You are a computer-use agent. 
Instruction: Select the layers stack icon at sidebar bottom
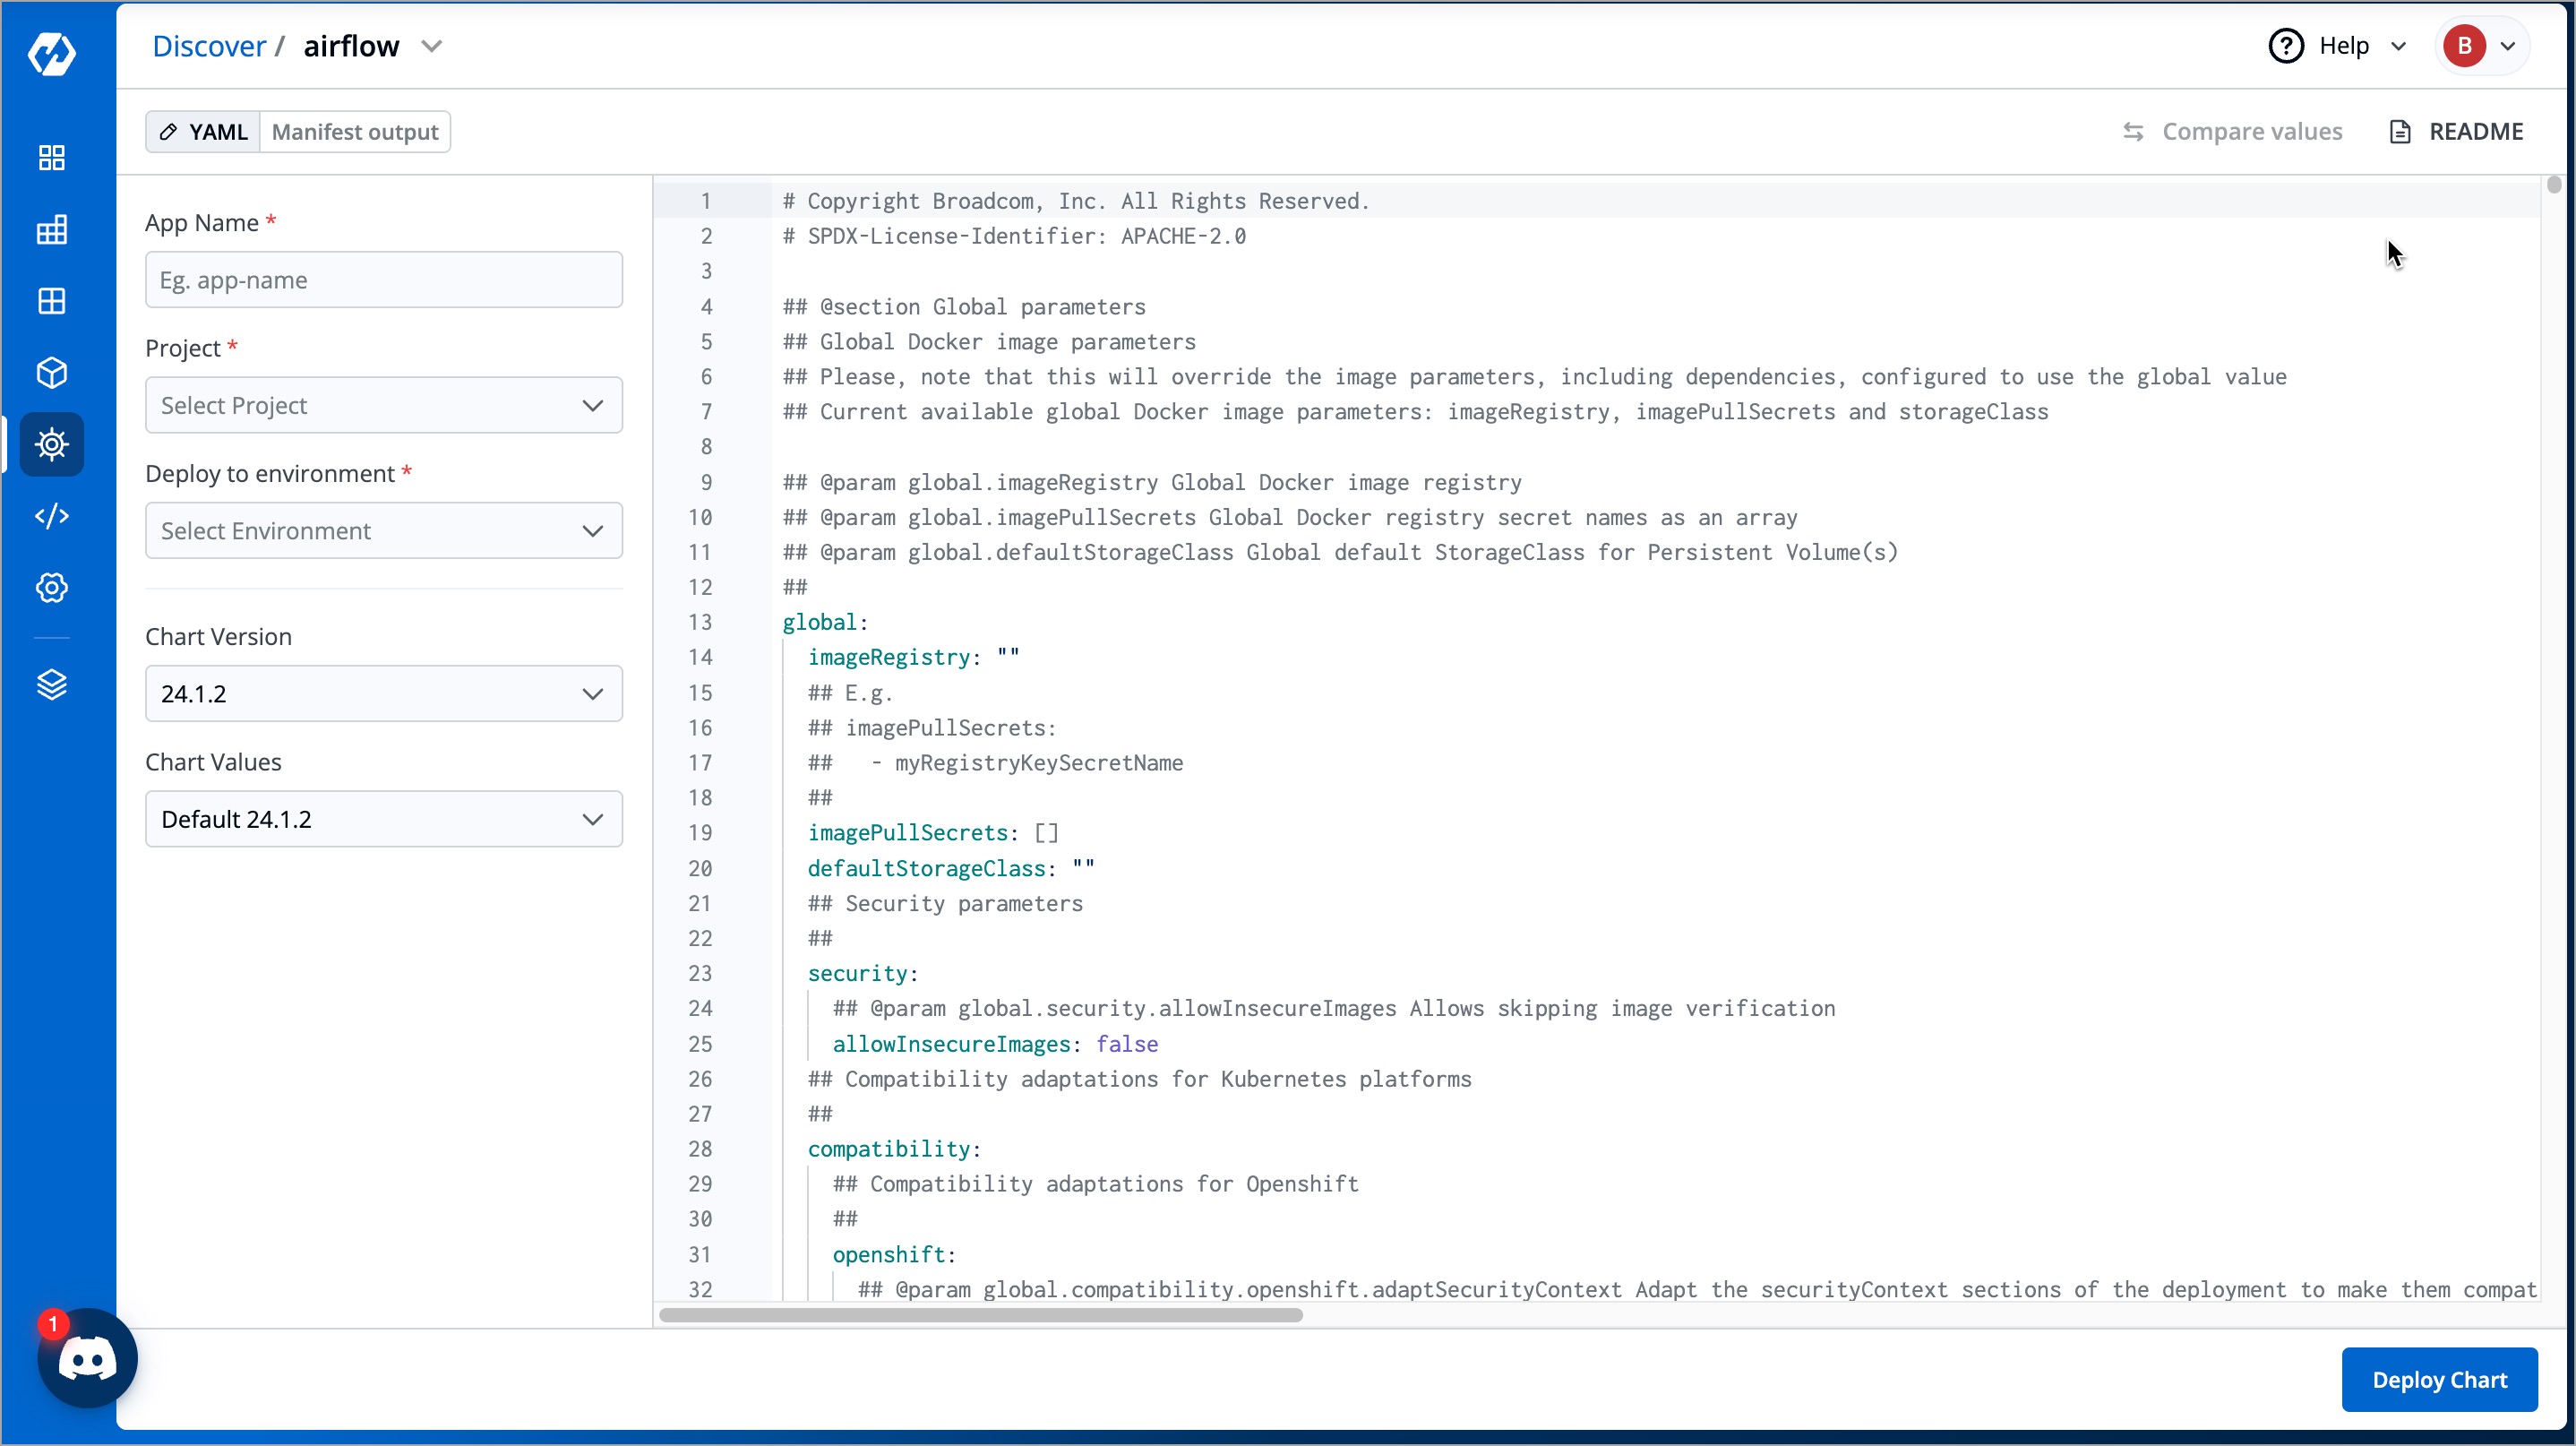pyautogui.click(x=51, y=684)
